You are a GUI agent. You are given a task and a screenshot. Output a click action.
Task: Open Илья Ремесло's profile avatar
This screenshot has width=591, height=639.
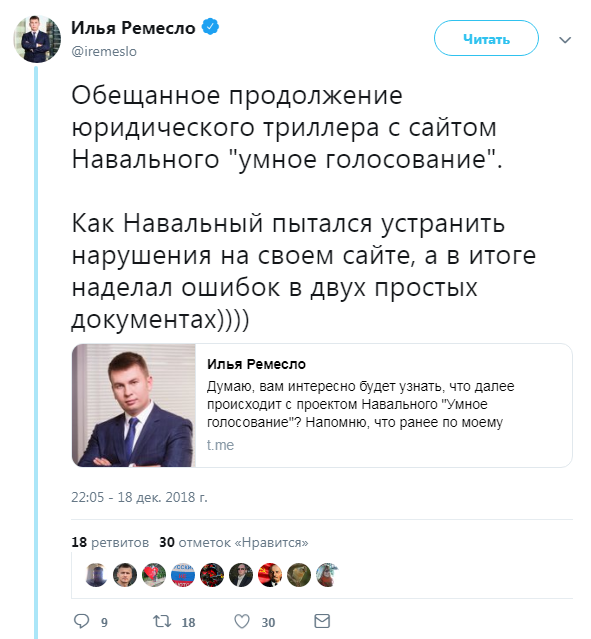pyautogui.click(x=37, y=39)
